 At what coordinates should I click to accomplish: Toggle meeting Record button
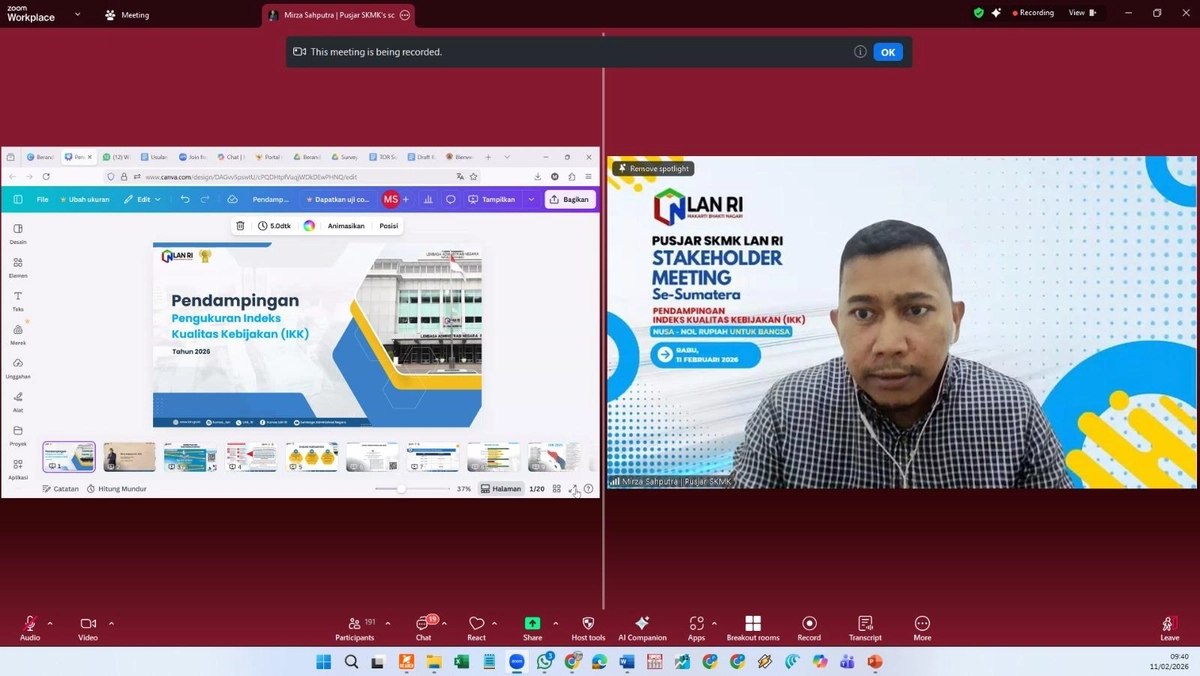(x=809, y=627)
